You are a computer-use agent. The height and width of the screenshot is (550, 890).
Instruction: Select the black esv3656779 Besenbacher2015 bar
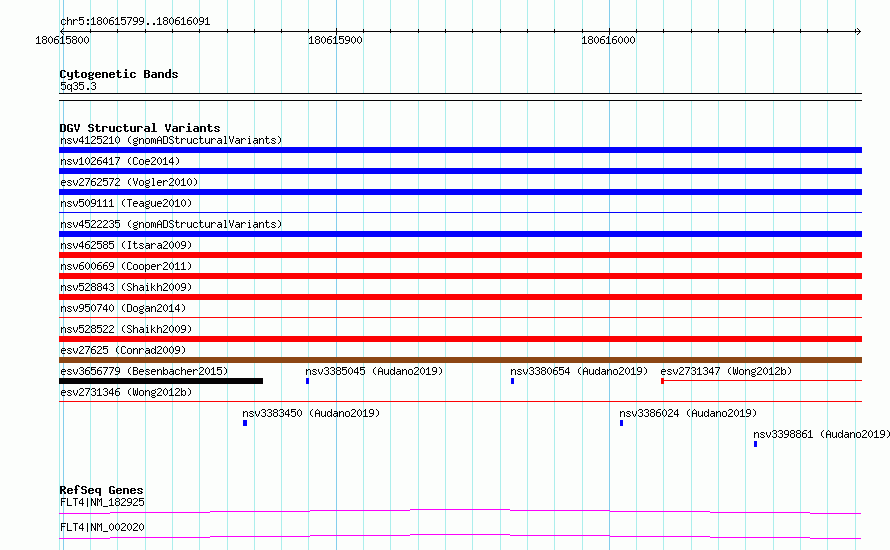pos(161,381)
